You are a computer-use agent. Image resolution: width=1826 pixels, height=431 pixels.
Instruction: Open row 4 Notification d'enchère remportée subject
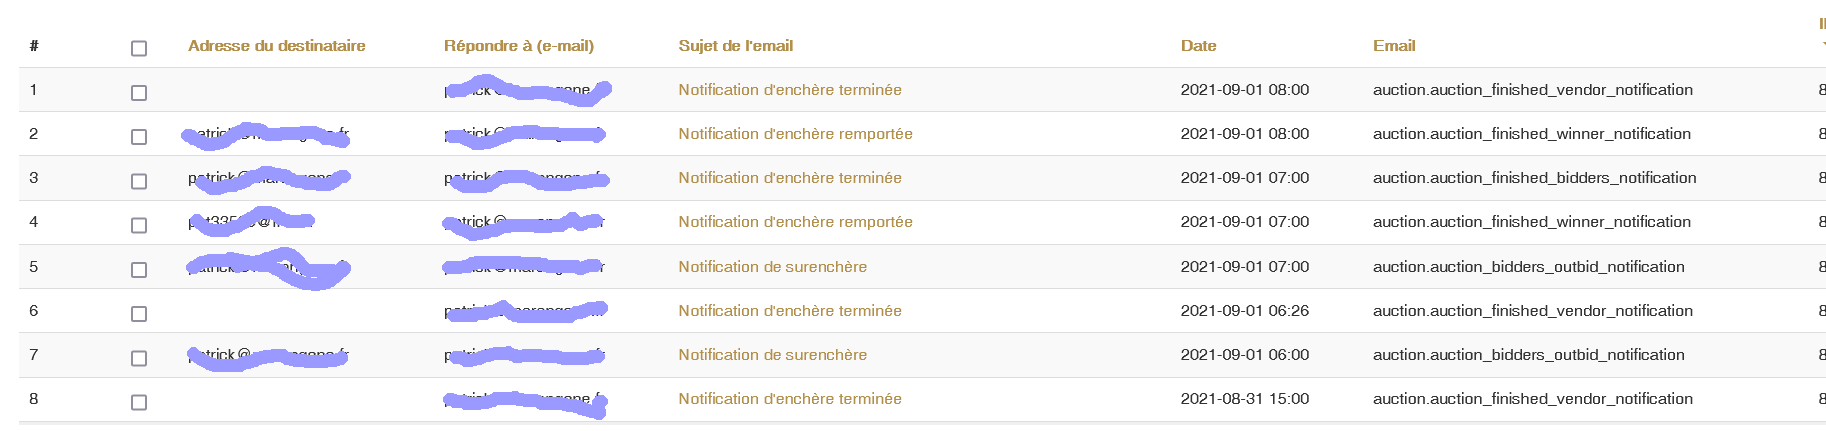[x=795, y=222]
